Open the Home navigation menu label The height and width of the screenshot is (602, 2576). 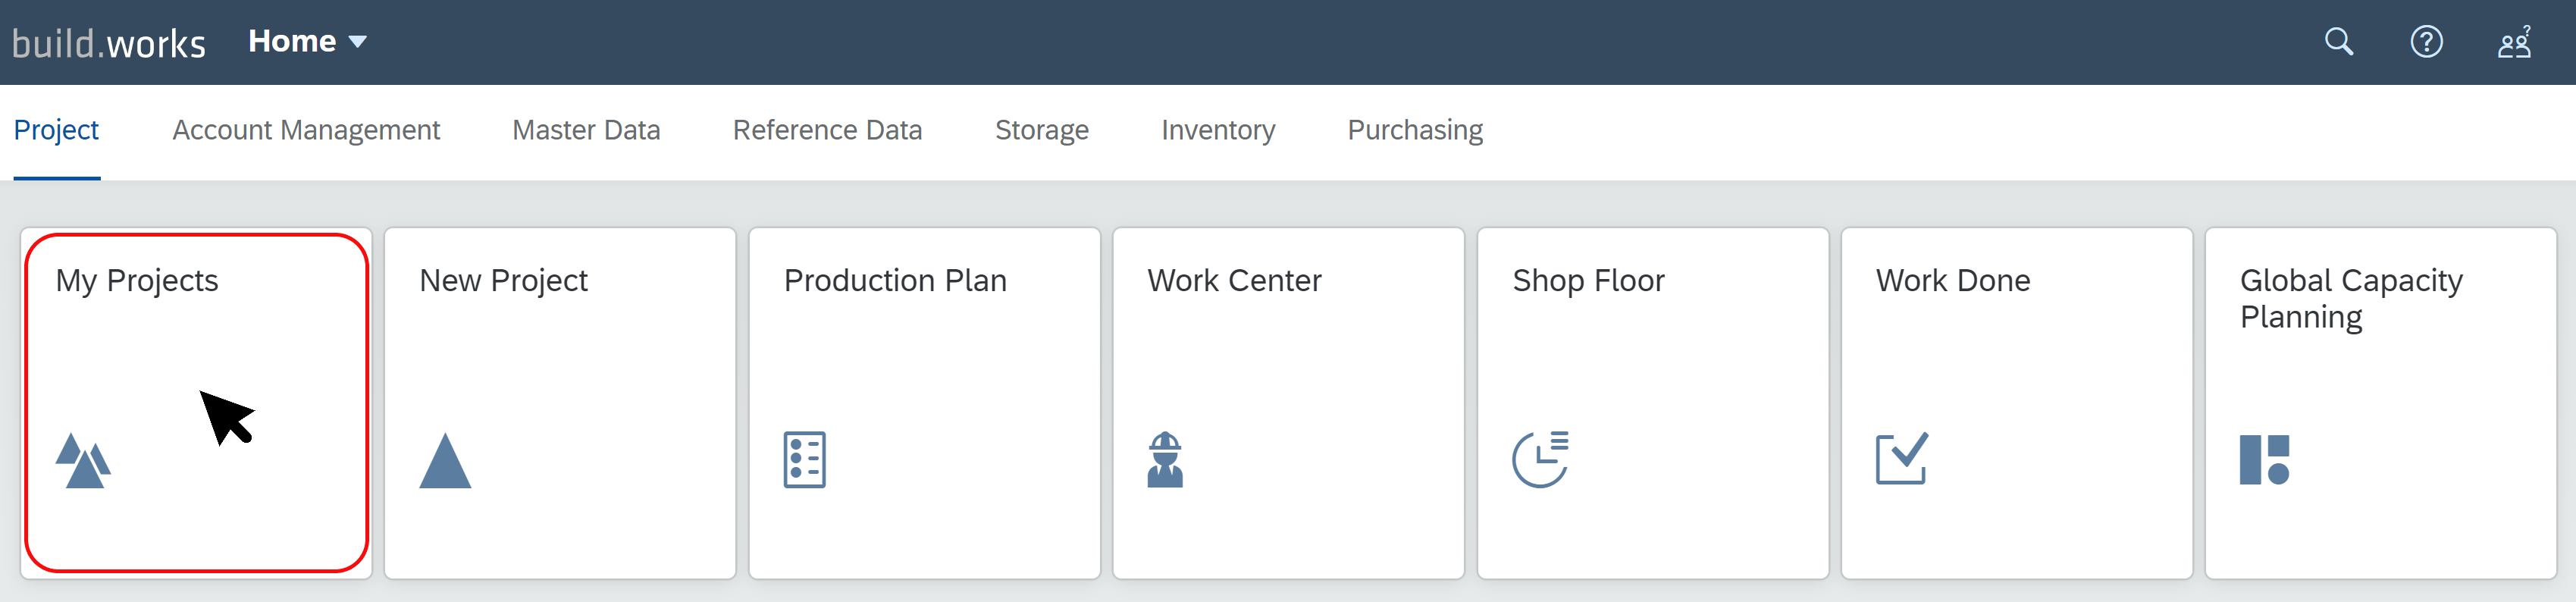click(292, 41)
